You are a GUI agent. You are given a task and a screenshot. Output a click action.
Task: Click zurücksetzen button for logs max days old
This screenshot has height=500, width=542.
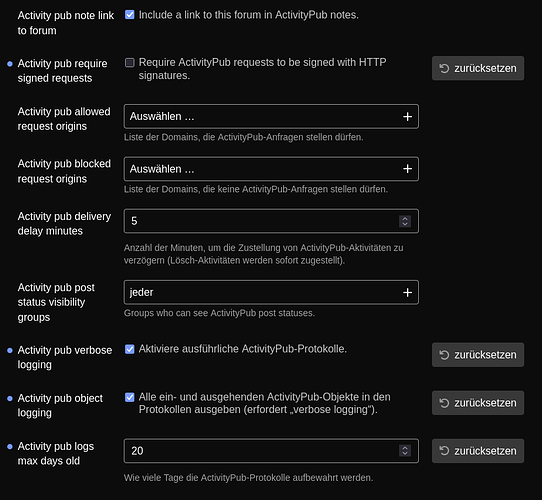(x=478, y=451)
